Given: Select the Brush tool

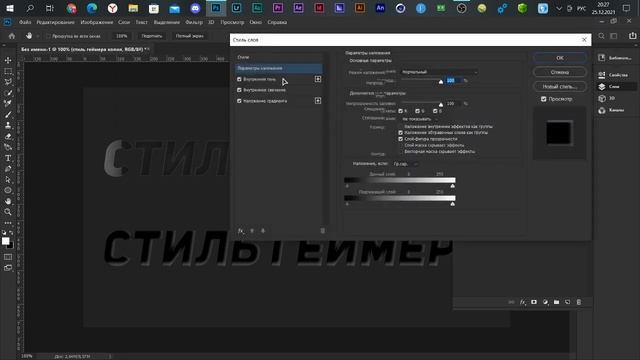Looking at the screenshot, I should pyautogui.click(x=8, y=115).
